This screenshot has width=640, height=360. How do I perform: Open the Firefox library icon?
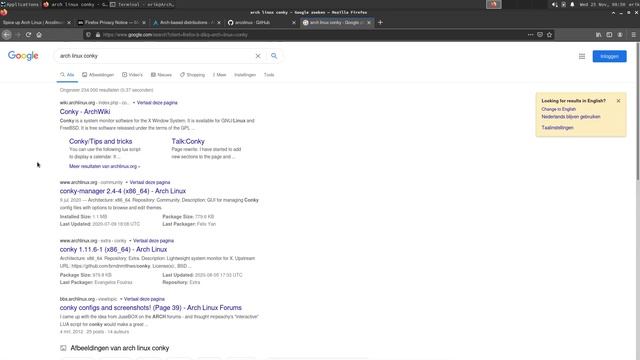(x=598, y=35)
